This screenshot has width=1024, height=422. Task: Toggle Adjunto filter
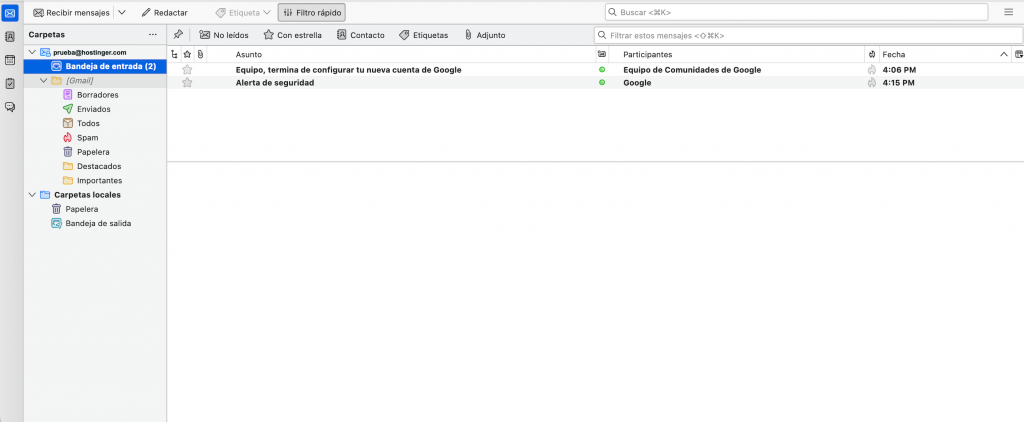(x=485, y=35)
